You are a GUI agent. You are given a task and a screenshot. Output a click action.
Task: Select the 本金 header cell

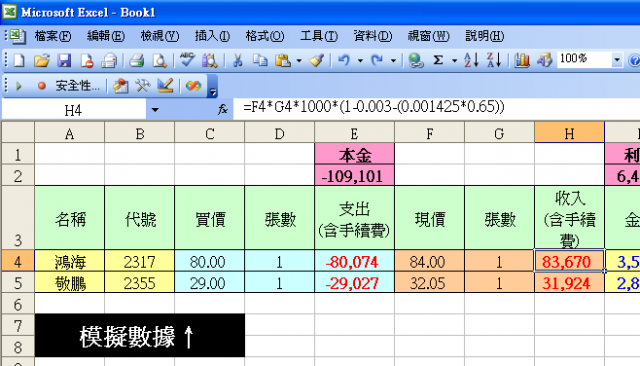point(354,155)
